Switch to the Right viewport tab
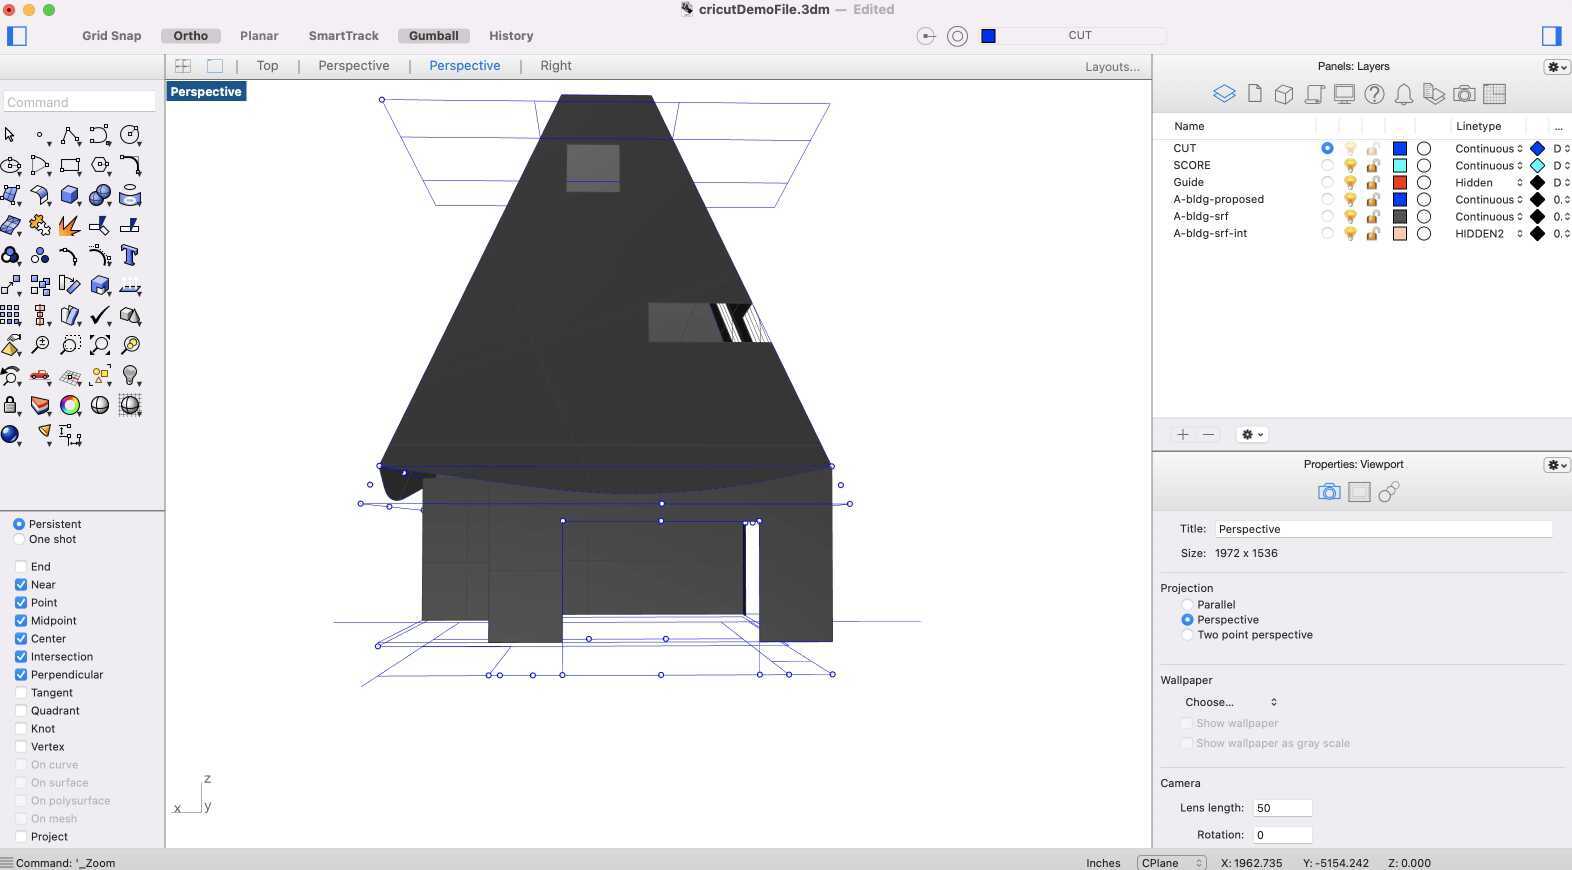1572x870 pixels. [x=555, y=66]
